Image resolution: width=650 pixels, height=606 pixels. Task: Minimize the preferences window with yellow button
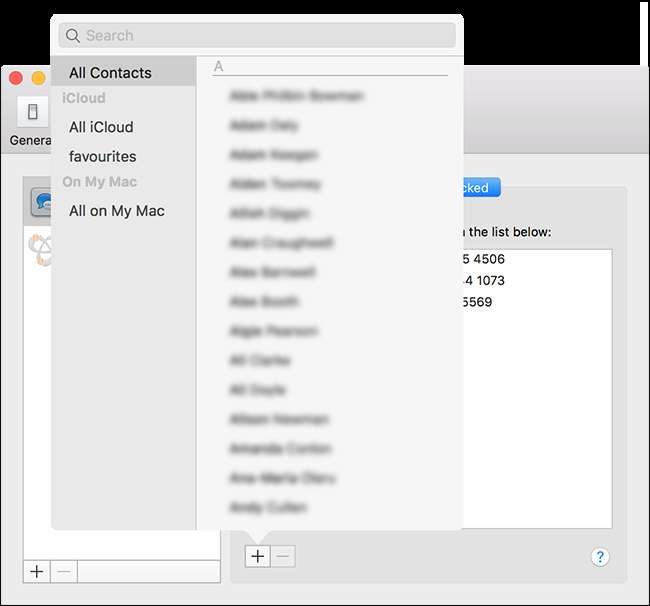pos(39,78)
